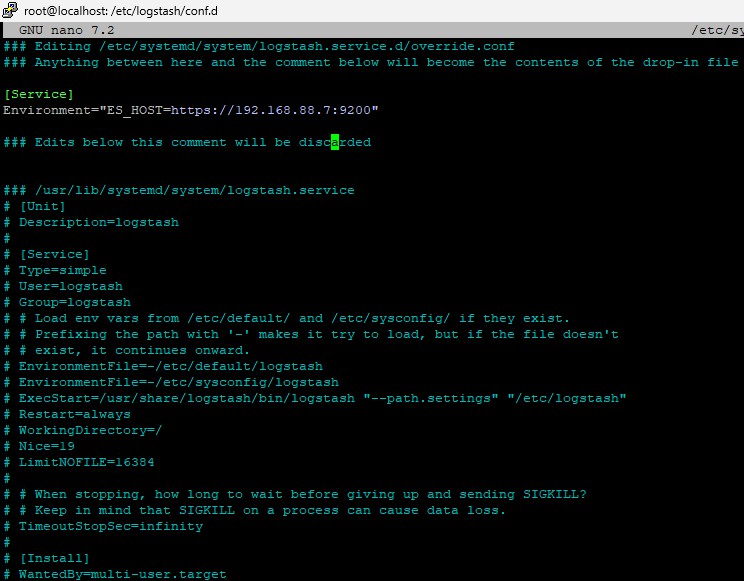Screen dimensions: 744x581
Task: Click the '# ExecStart=/usr/share/logstash/bin/logstash' line
Action: 315,399
